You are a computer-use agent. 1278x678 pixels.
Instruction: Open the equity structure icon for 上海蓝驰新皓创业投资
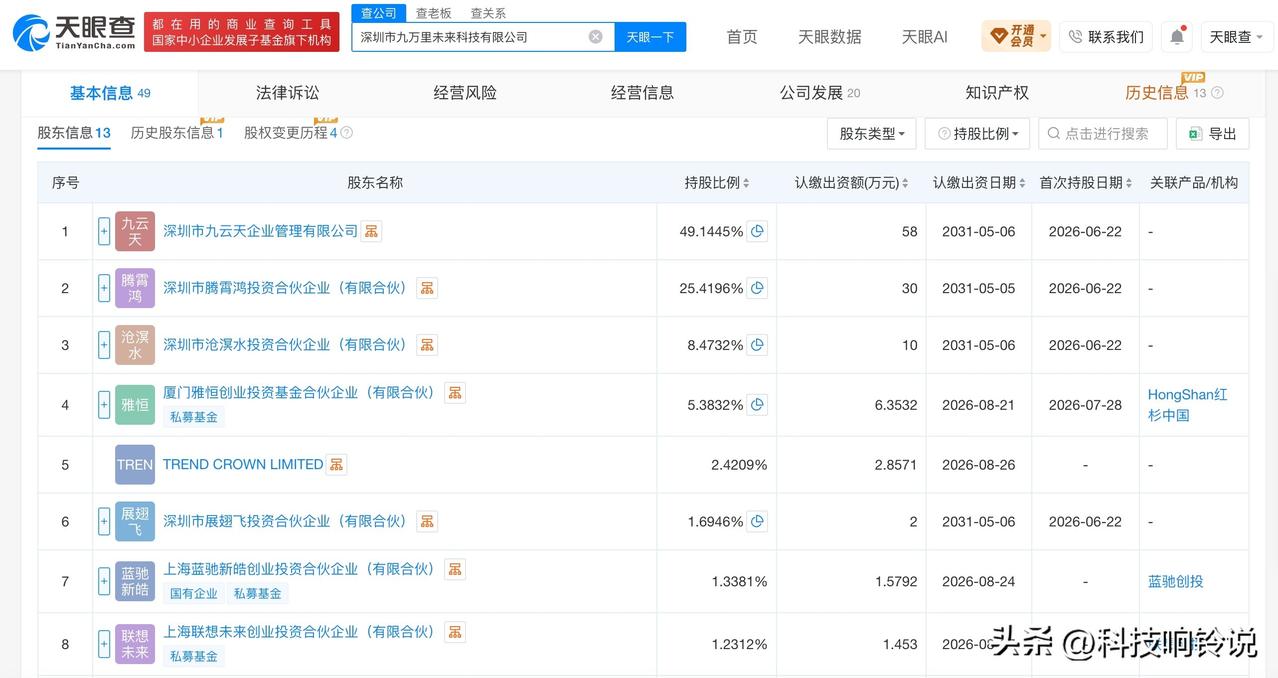[455, 569]
